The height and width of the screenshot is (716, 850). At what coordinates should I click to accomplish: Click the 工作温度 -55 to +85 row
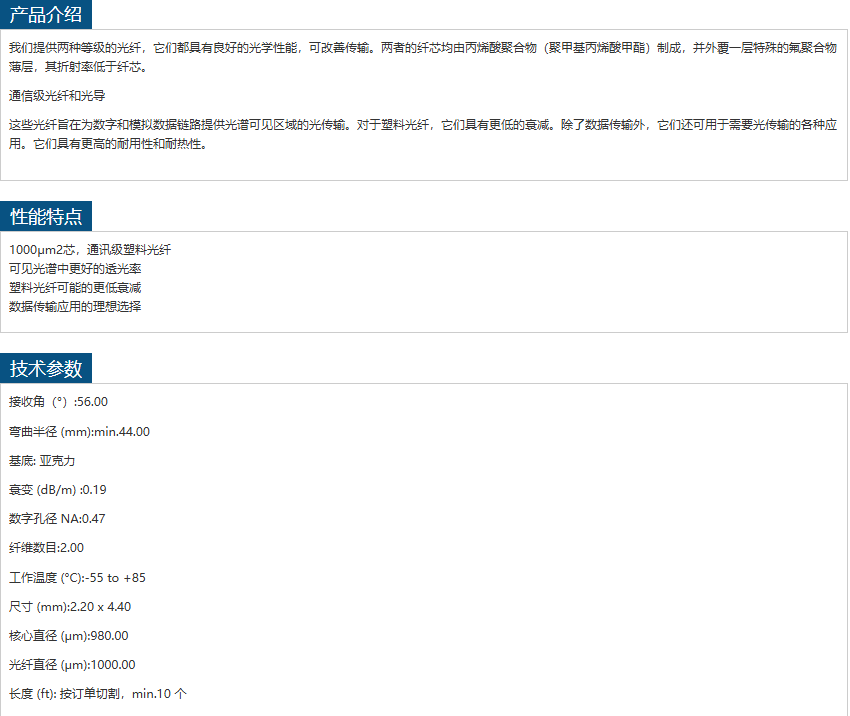77,578
